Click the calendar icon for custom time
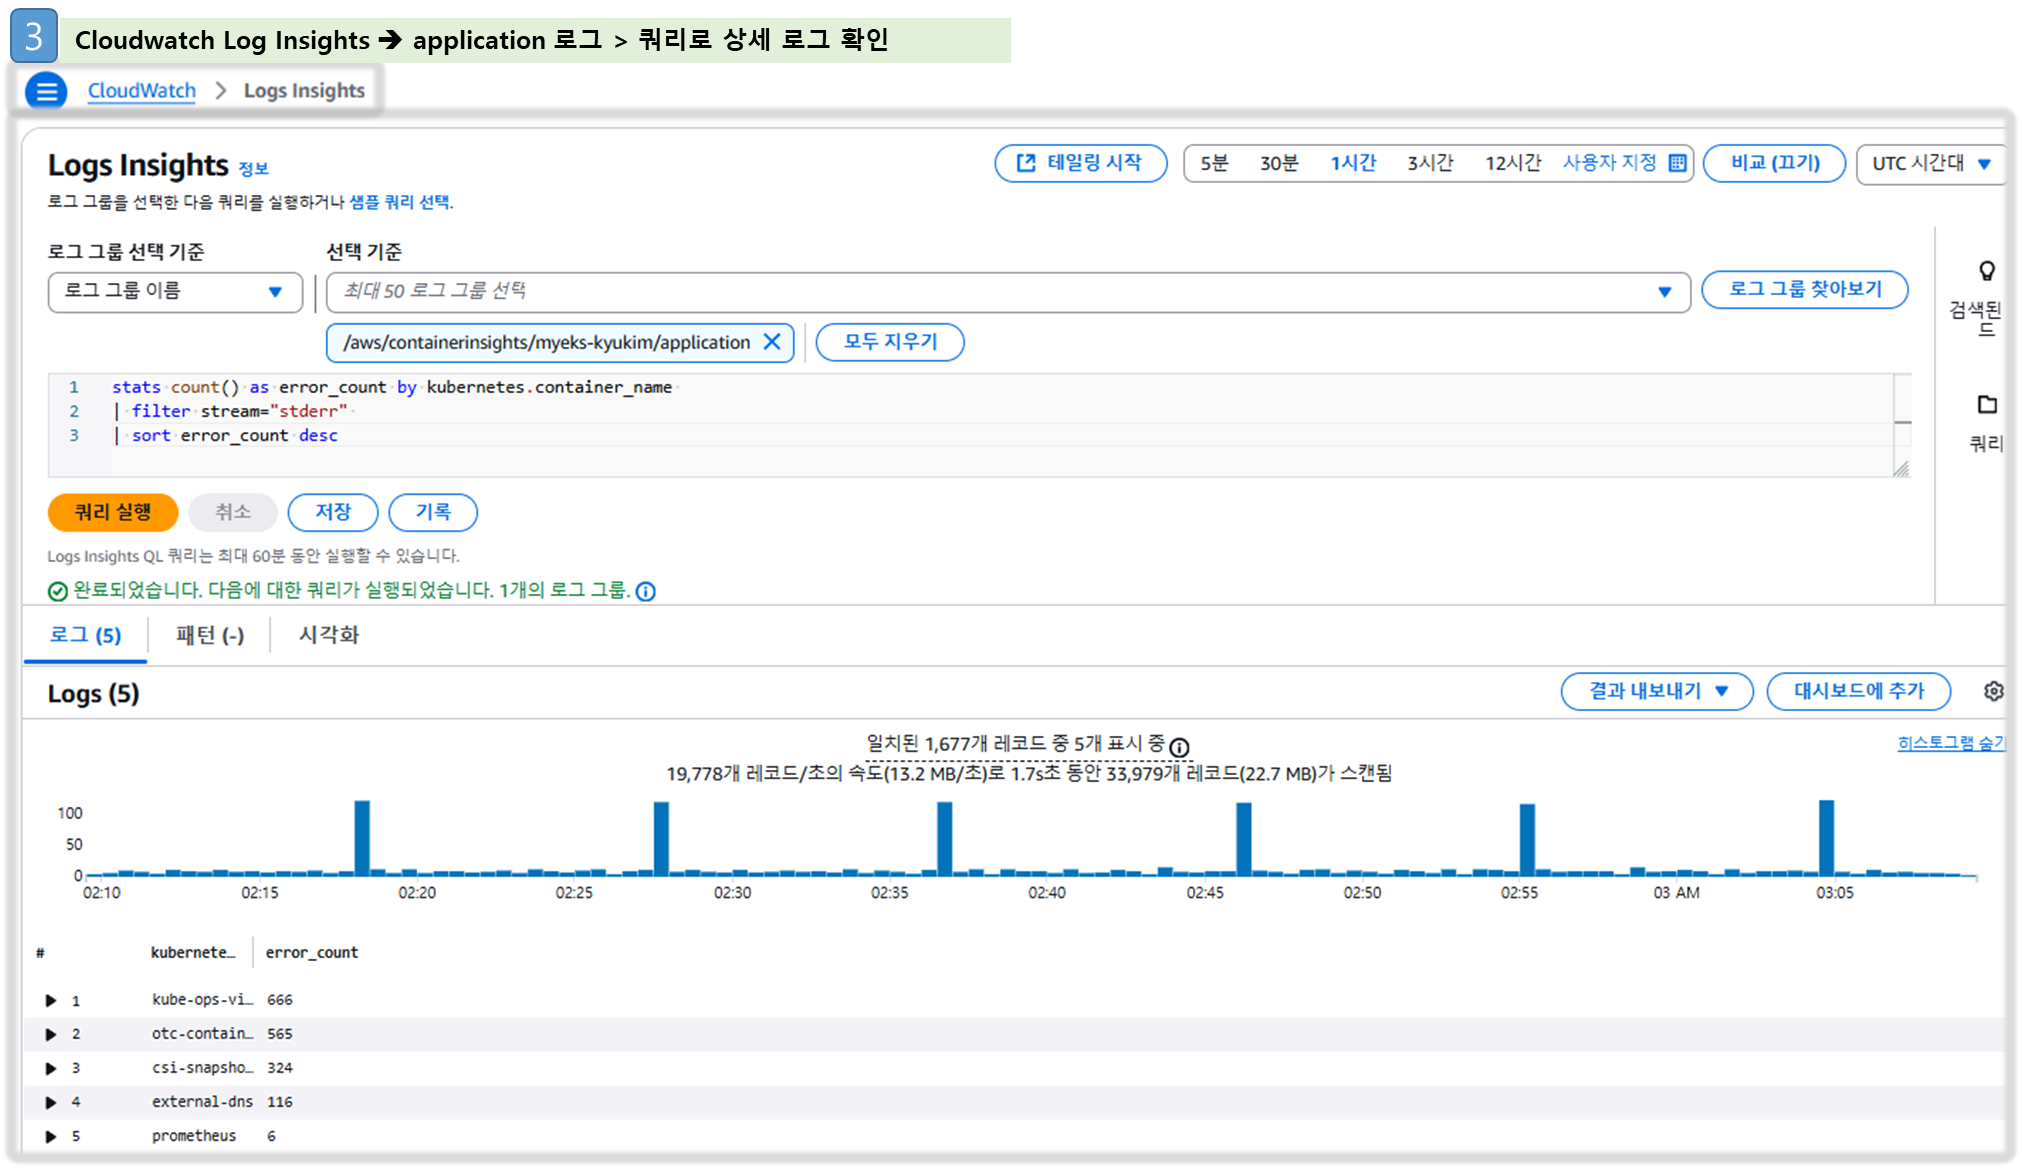 [1677, 163]
